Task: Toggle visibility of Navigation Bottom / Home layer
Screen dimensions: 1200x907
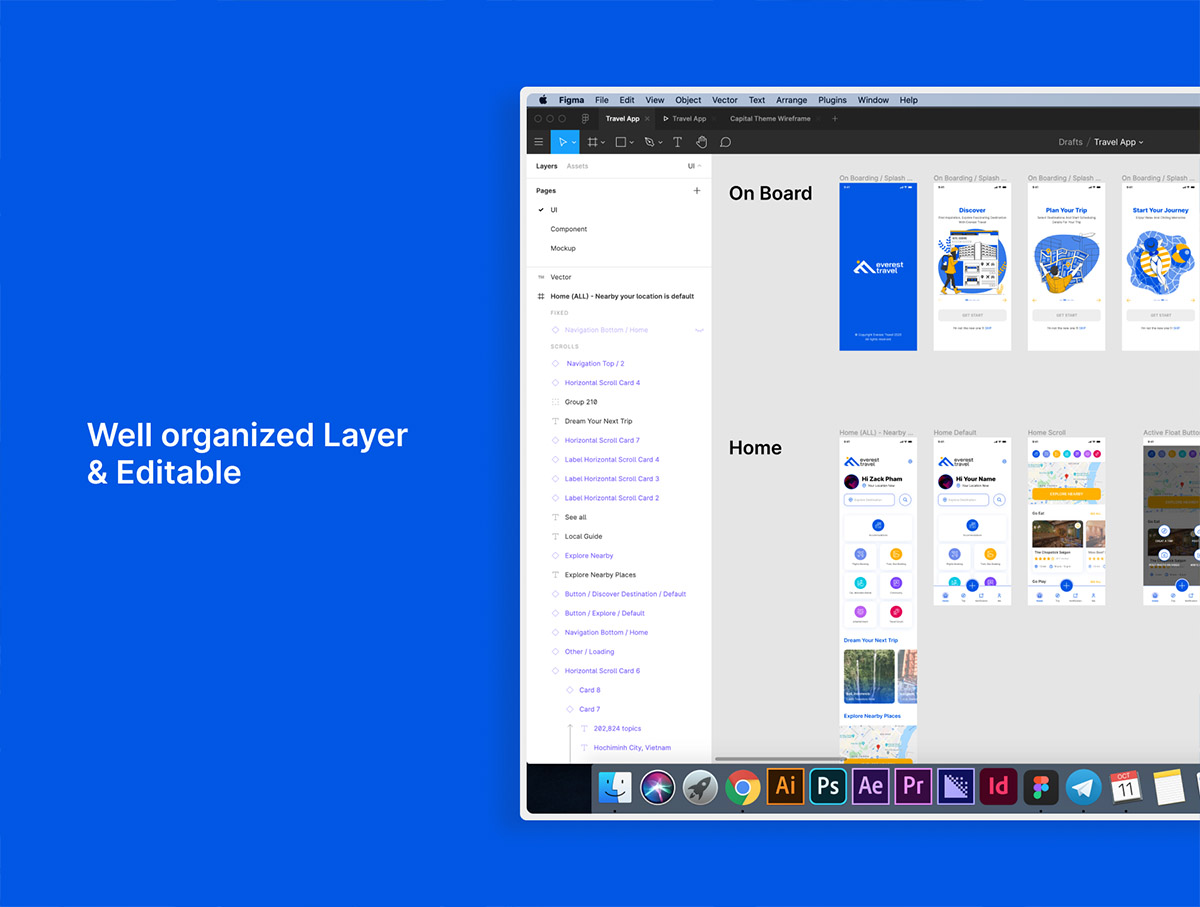Action: [x=699, y=330]
